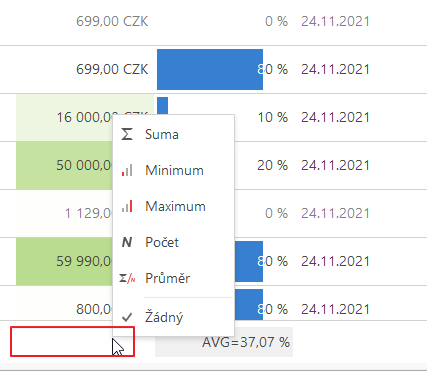The width and height of the screenshot is (427, 372).
Task: Click the checkmark next to Žádný
Action: pos(127,317)
